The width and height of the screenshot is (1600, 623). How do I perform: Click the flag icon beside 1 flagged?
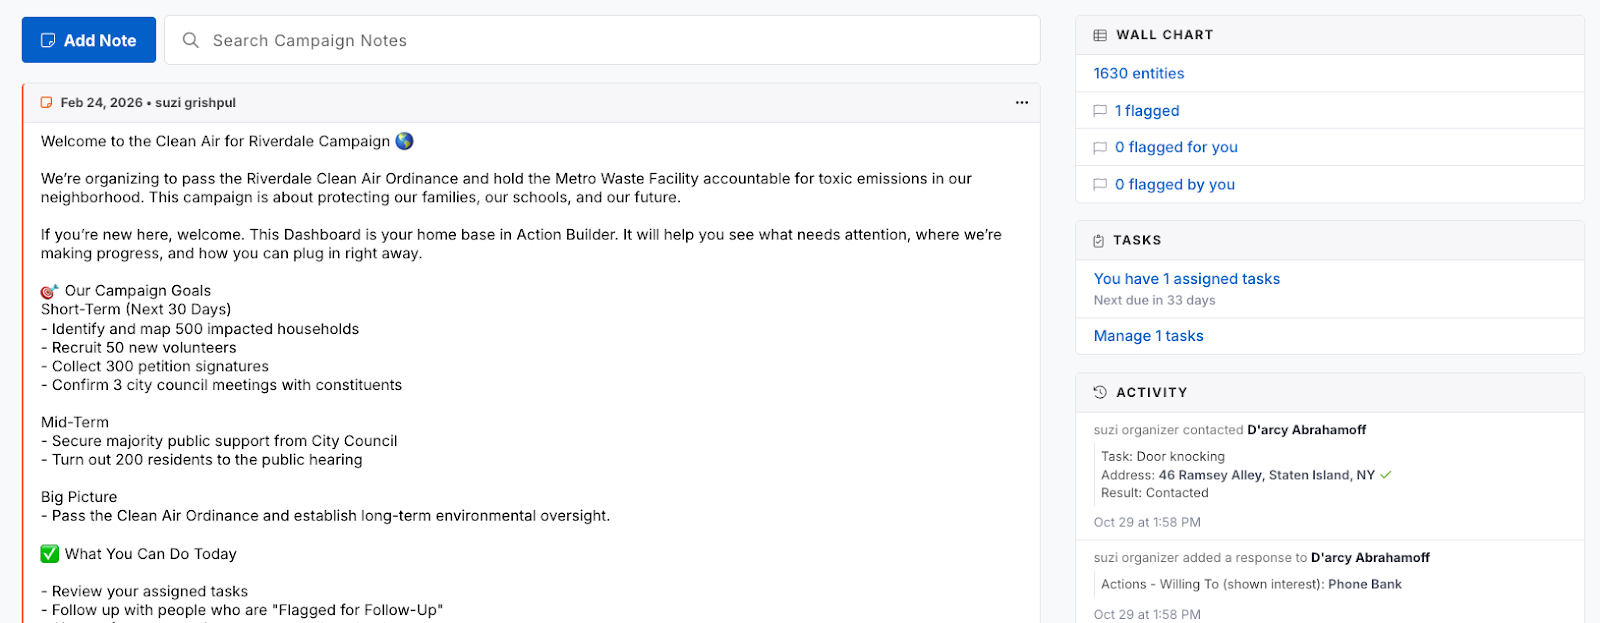tap(1100, 111)
